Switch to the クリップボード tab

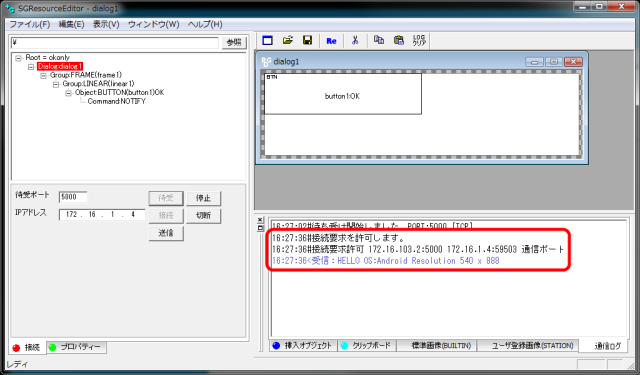click(366, 346)
